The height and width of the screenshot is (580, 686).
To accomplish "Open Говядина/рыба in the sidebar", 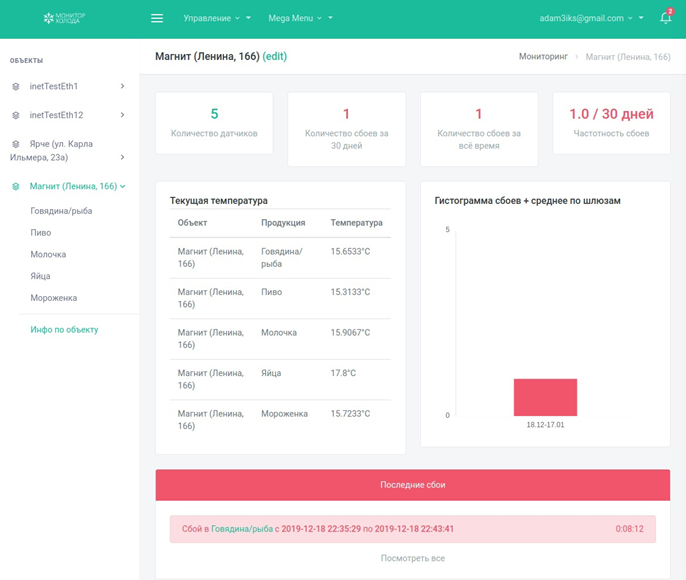I will [x=61, y=211].
